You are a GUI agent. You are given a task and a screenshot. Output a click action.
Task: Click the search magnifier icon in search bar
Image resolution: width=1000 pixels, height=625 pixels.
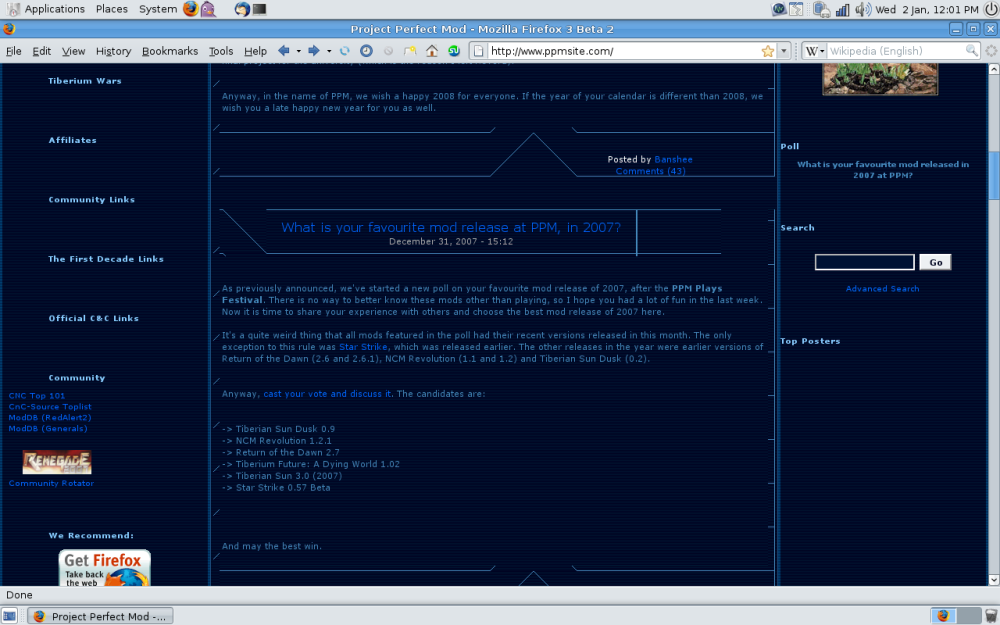(971, 51)
